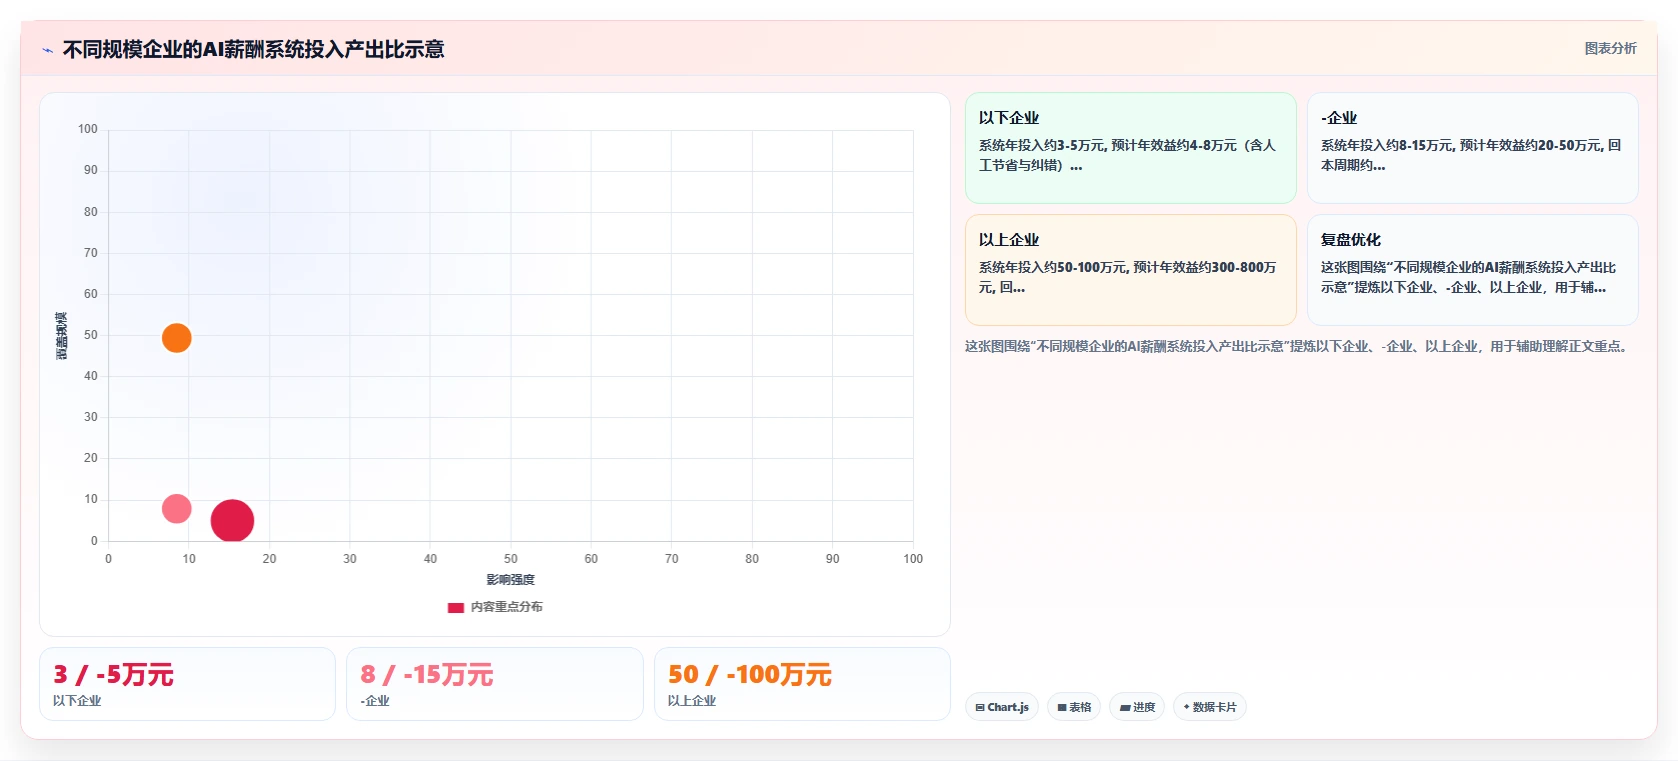Click the 进度 tag
The height and width of the screenshot is (761, 1678).
click(x=1137, y=707)
